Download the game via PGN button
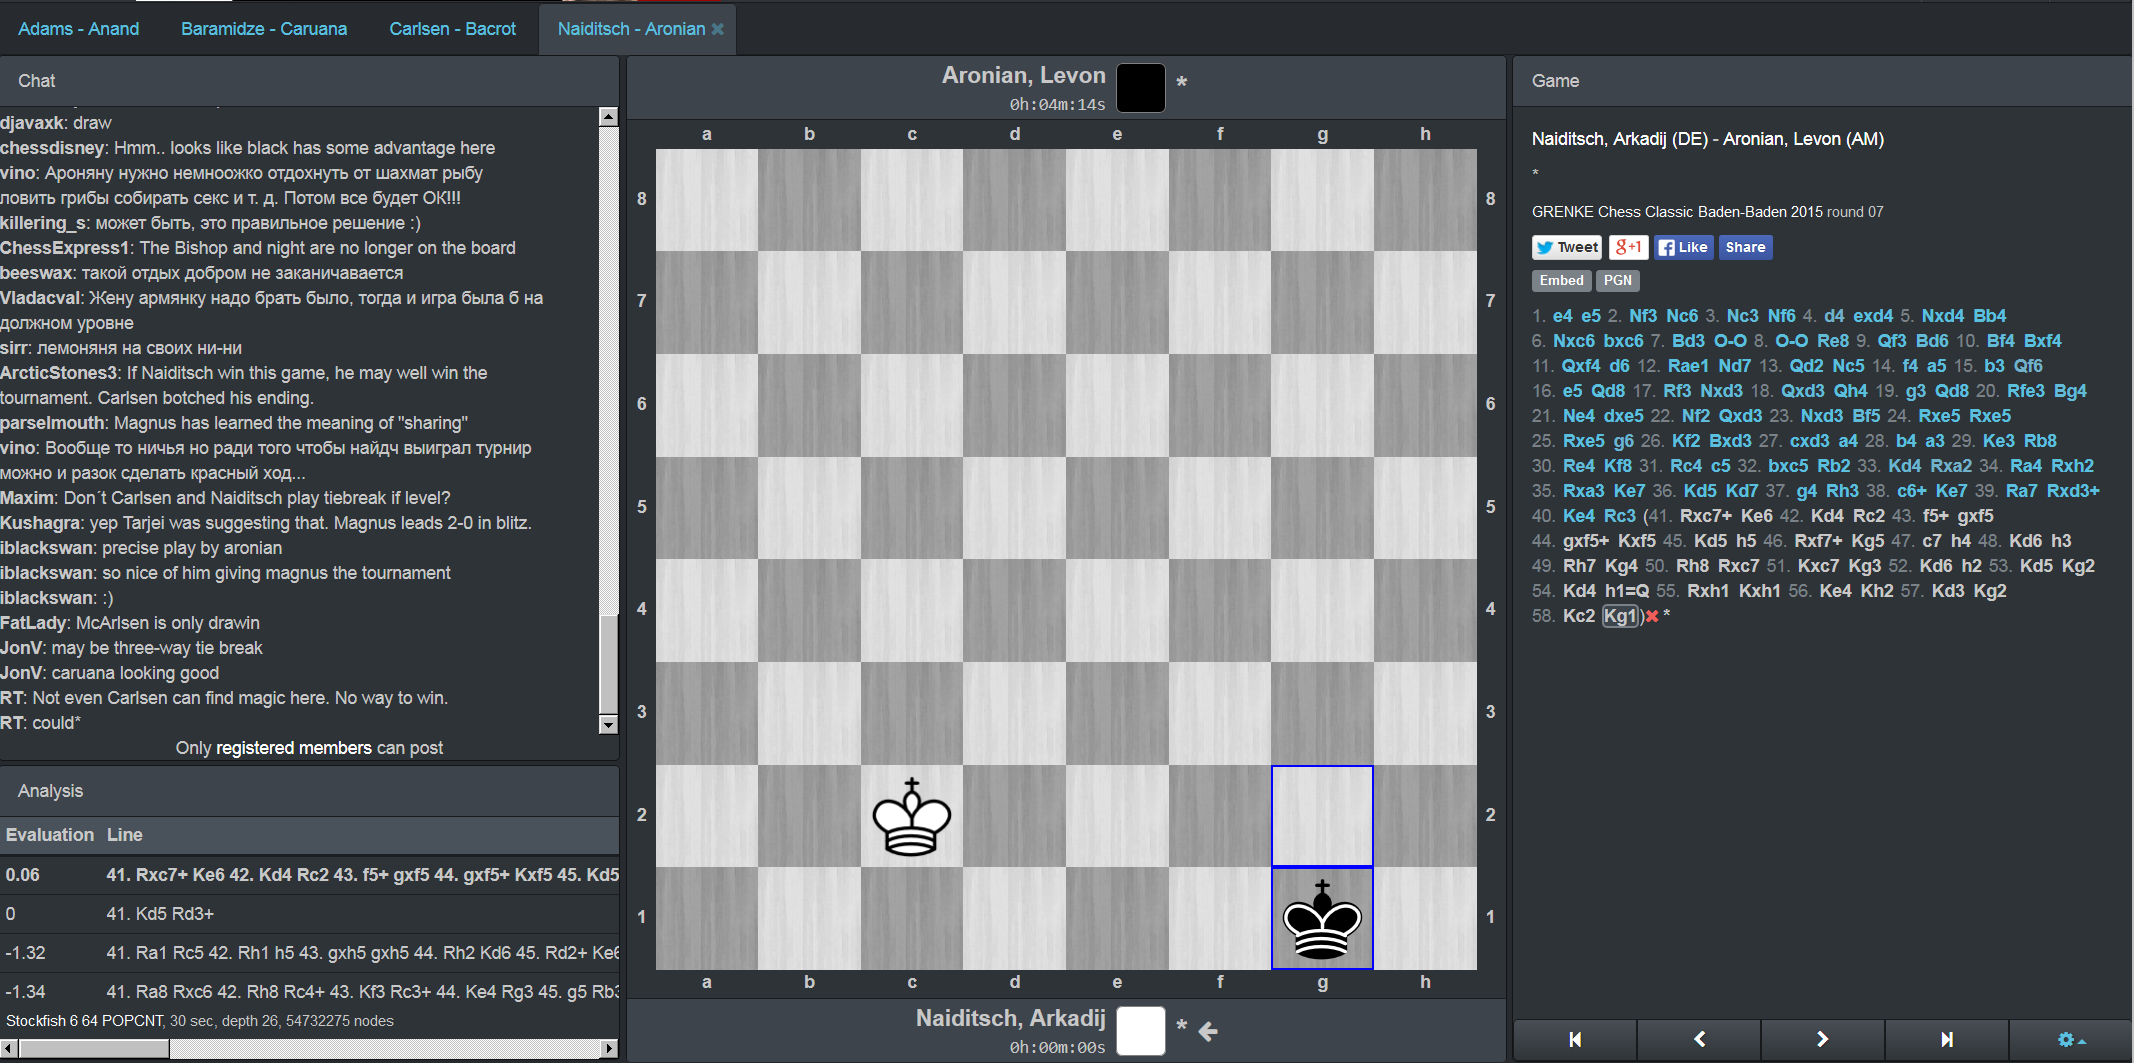This screenshot has height=1063, width=2134. [x=1617, y=281]
